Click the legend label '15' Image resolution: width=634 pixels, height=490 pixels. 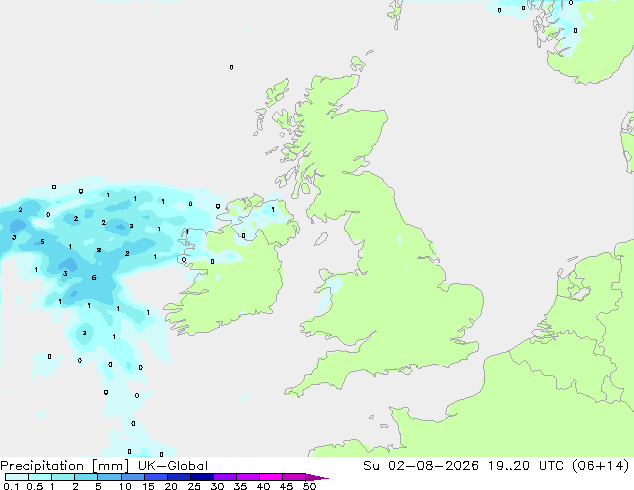[x=148, y=486]
